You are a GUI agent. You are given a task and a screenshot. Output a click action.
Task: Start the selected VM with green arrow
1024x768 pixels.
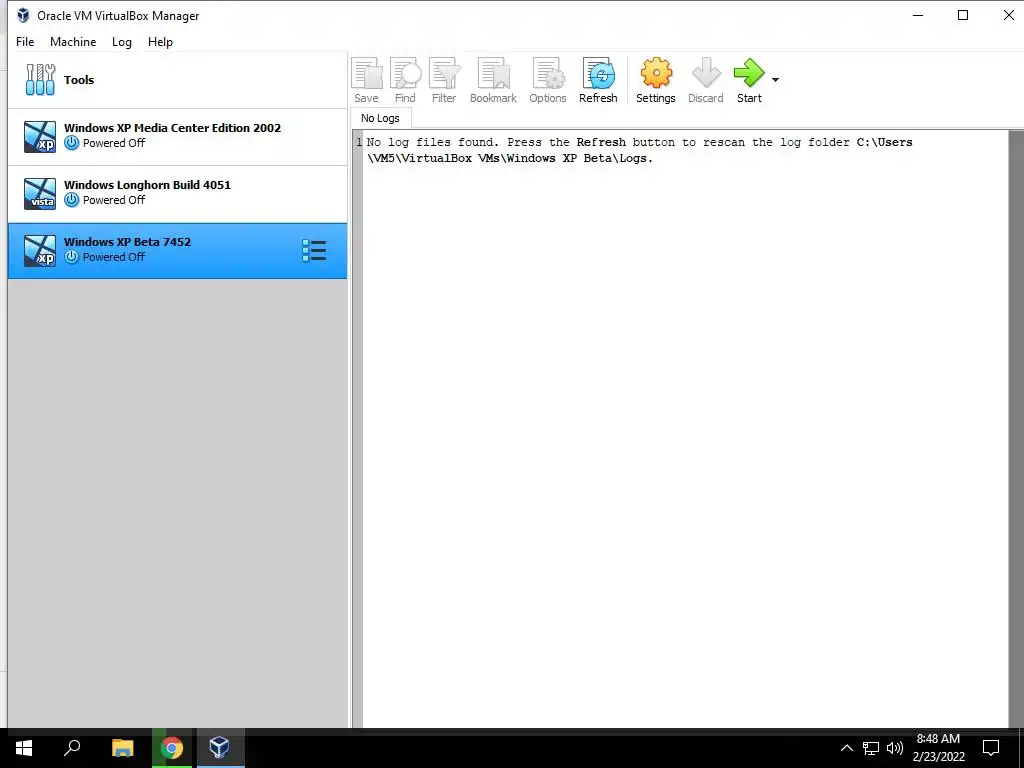tap(749, 80)
